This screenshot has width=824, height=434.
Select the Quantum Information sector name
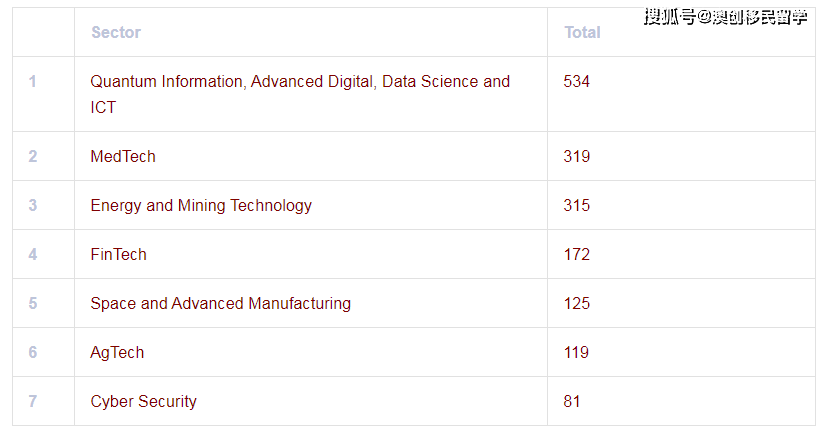point(300,94)
